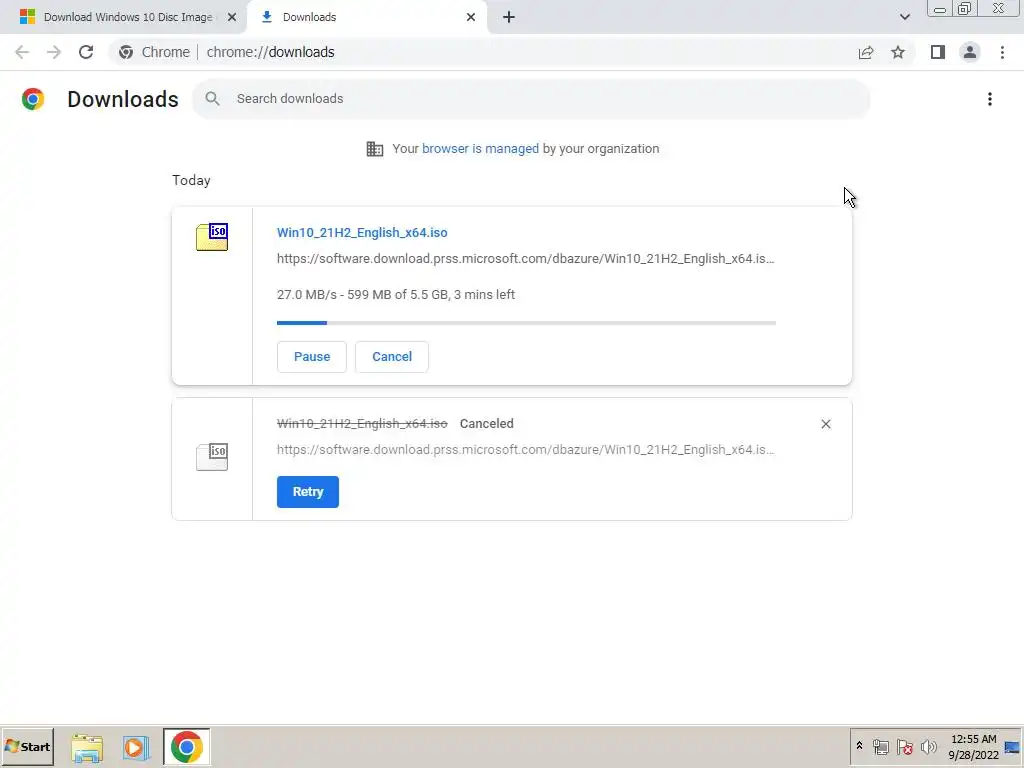
Task: Retry the canceled ISO download
Action: 308,492
